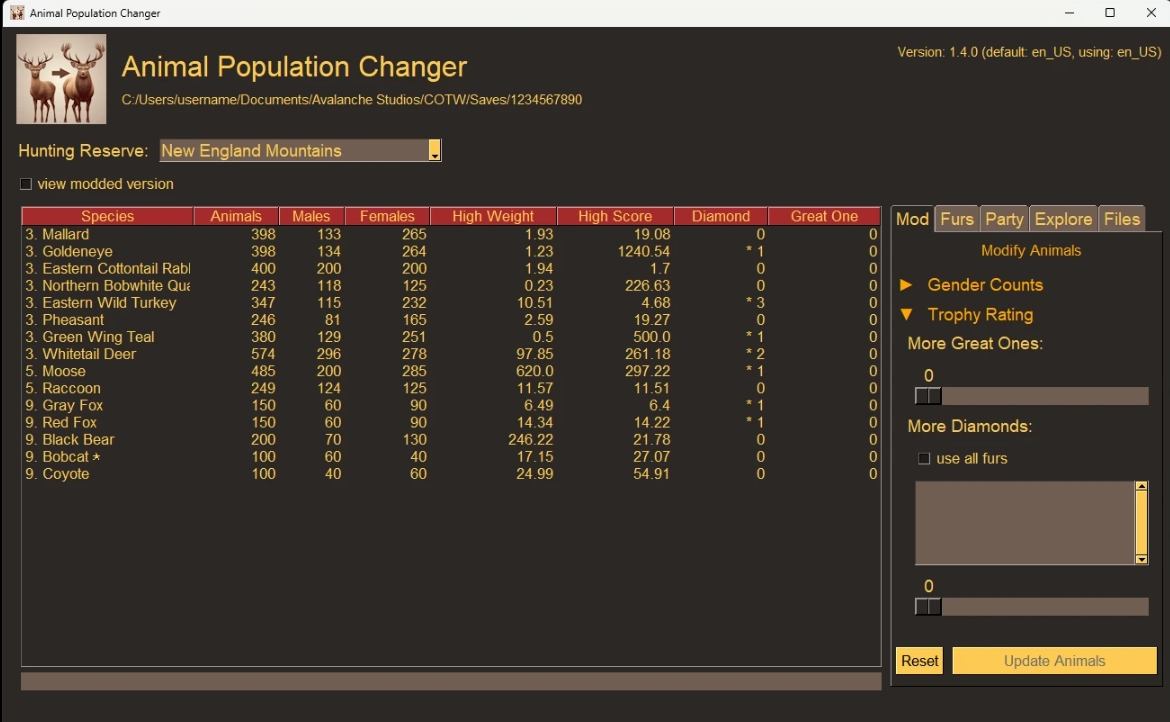Check the use all furs option
Viewport: 1170px width, 722px height.
[x=924, y=459]
